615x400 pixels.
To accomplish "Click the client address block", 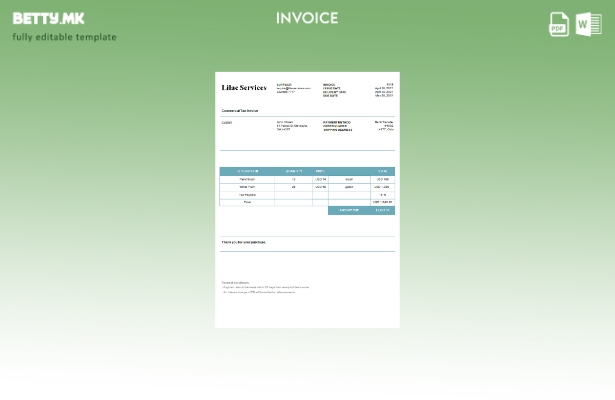I will point(292,125).
